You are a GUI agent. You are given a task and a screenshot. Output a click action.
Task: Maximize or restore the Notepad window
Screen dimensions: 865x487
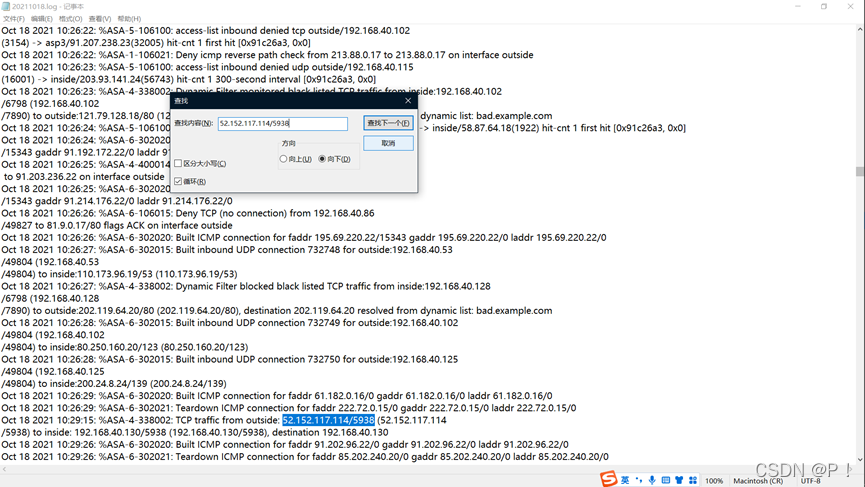click(824, 7)
